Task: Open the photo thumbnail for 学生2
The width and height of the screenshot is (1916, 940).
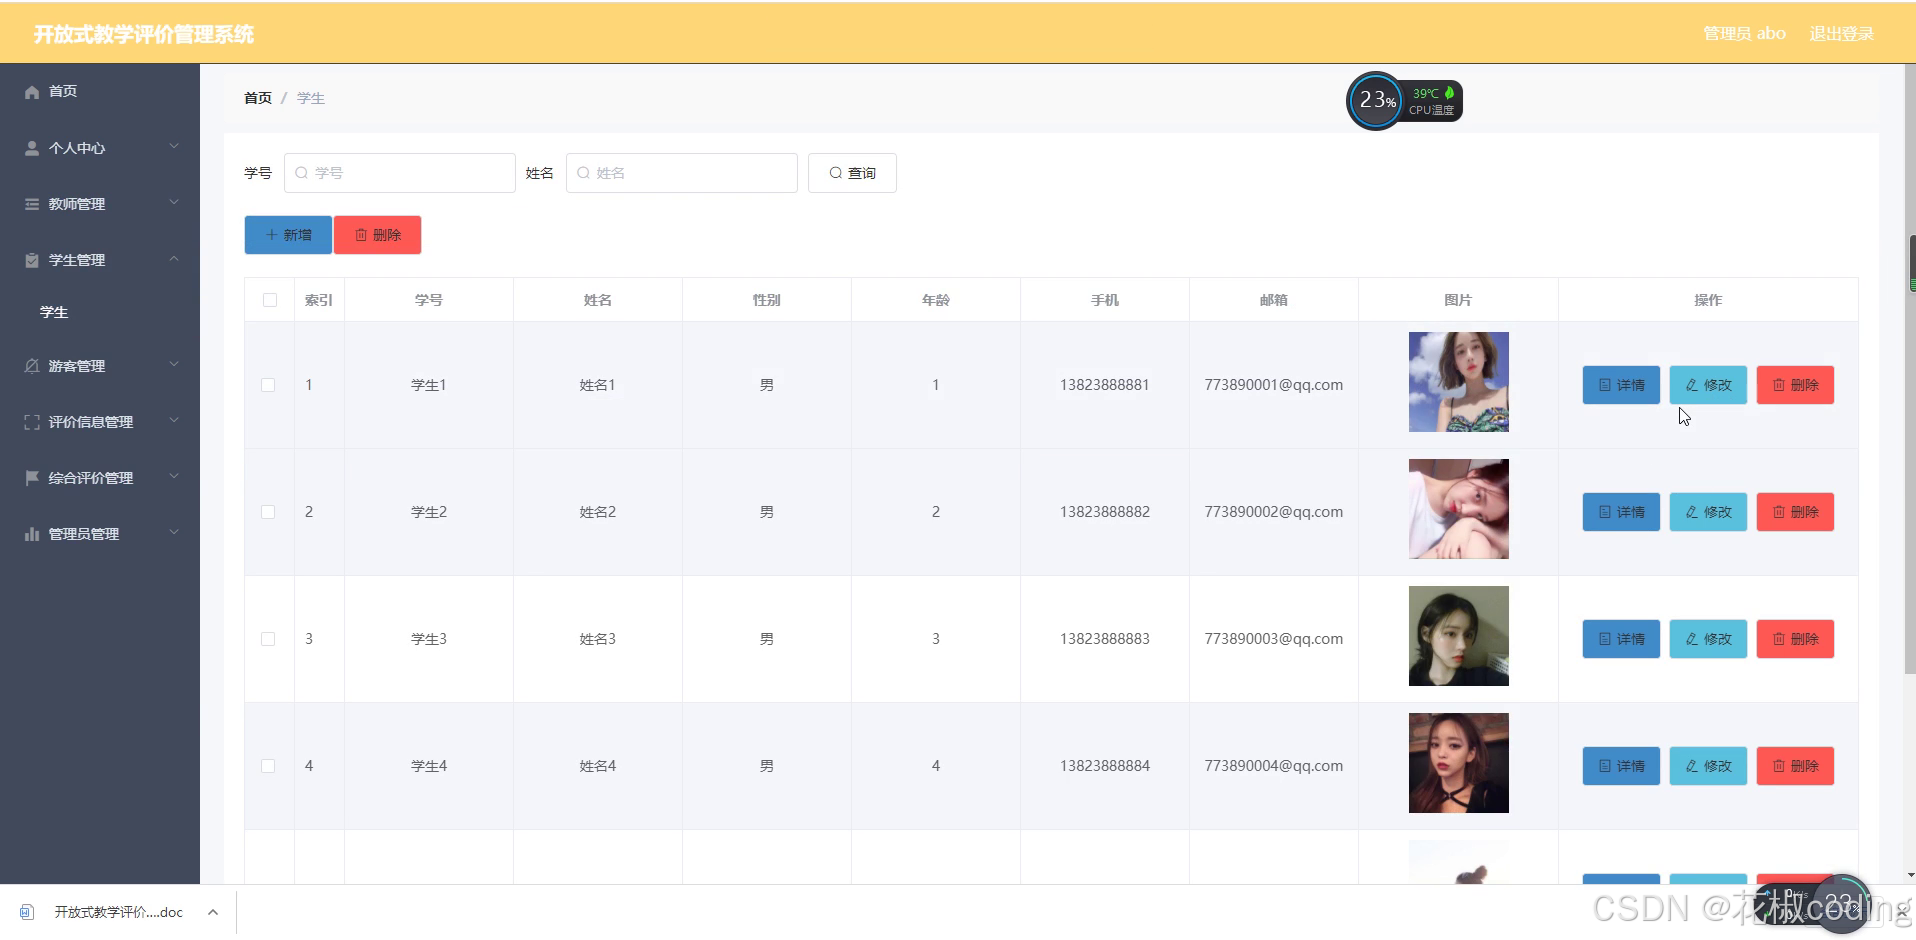Action: click(1459, 509)
